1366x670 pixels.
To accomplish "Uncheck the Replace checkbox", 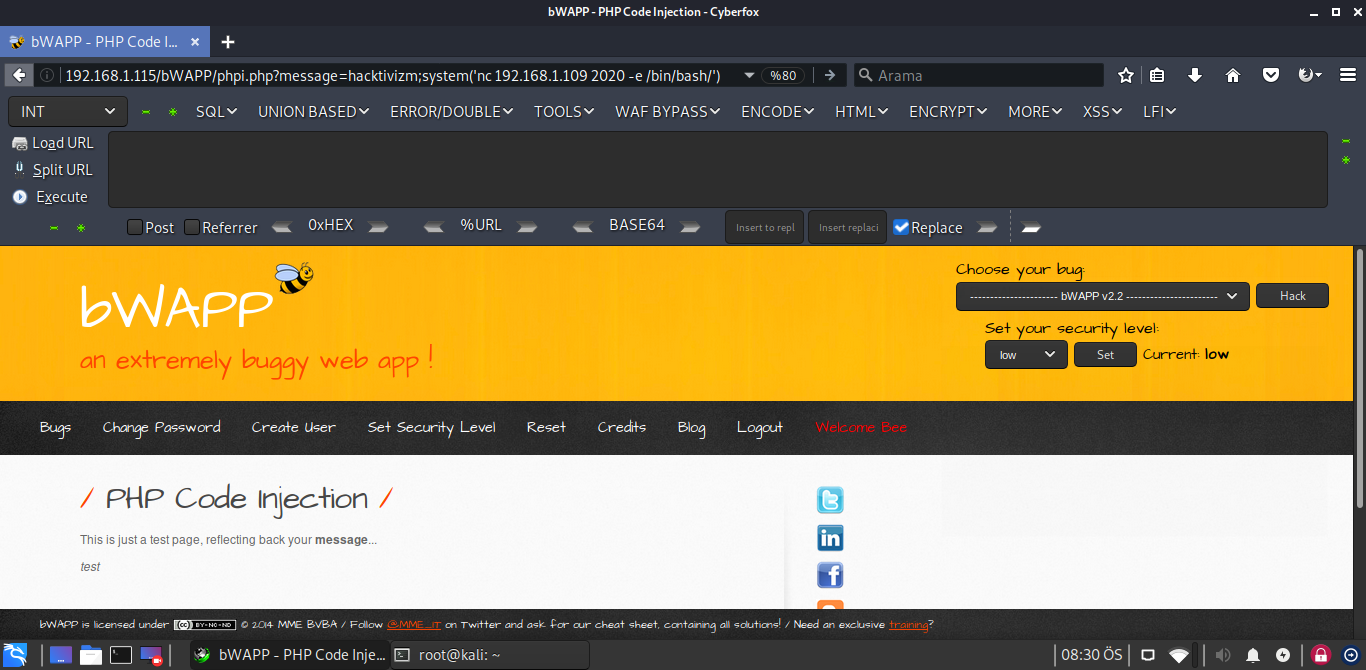I will [x=901, y=227].
